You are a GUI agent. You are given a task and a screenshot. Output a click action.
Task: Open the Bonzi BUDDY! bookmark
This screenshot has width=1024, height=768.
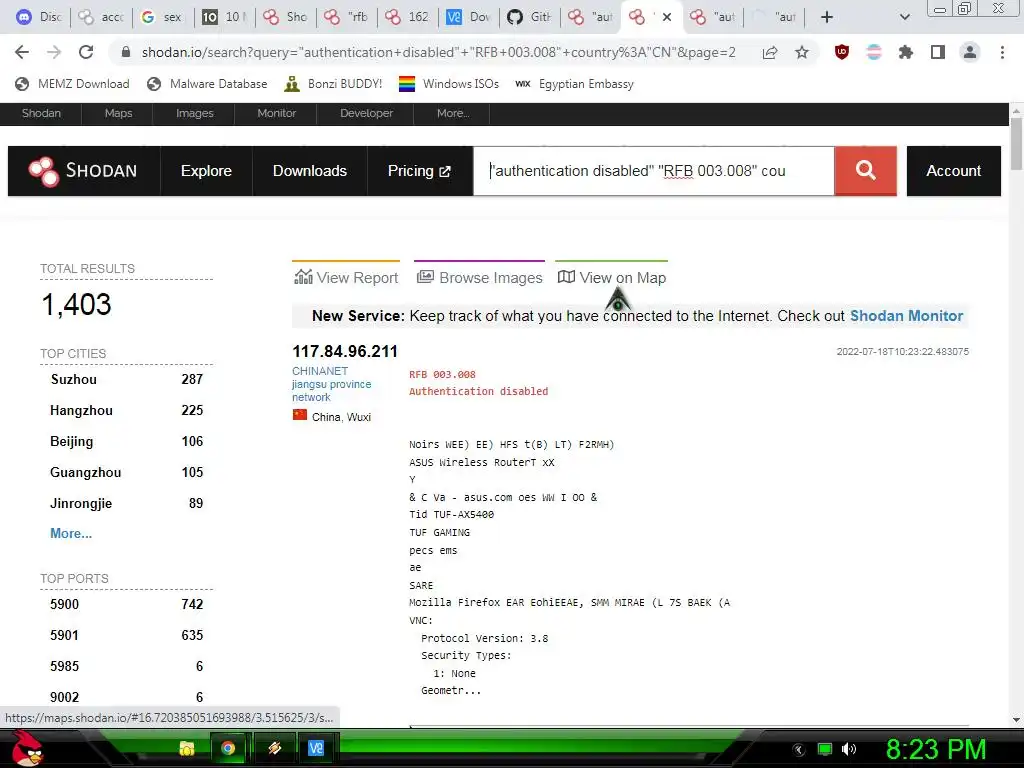[x=333, y=84]
